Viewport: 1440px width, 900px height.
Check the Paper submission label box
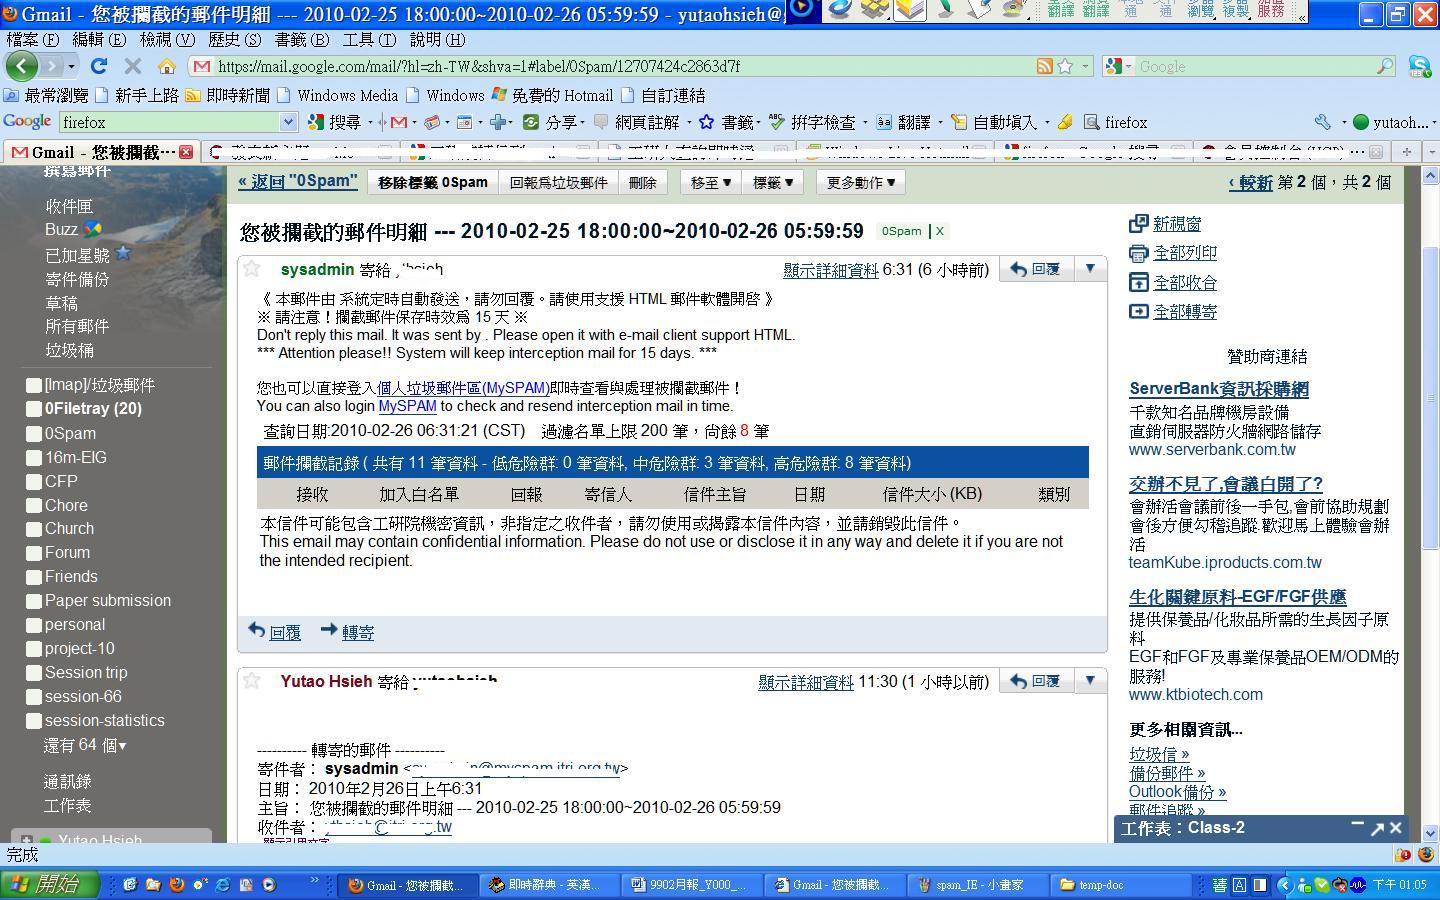34,601
